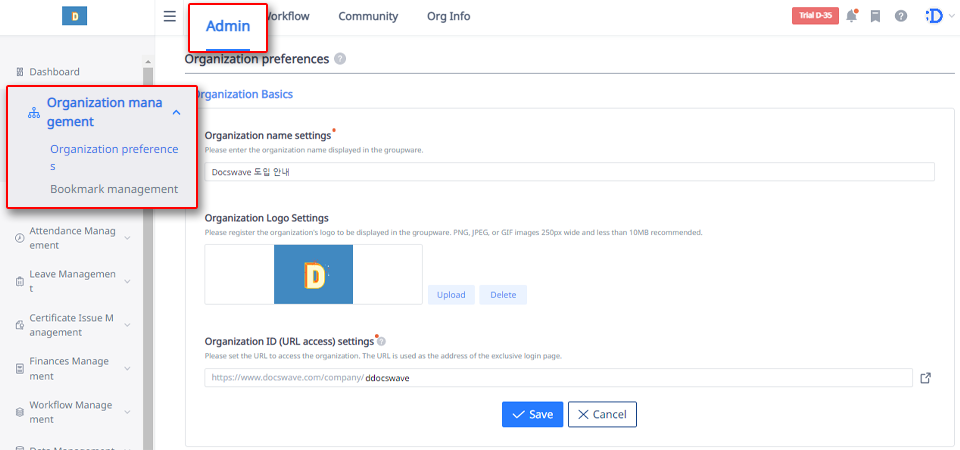Screen dimensions: 960x450
Task: Collapse the Organization management section
Action: pyautogui.click(x=176, y=113)
